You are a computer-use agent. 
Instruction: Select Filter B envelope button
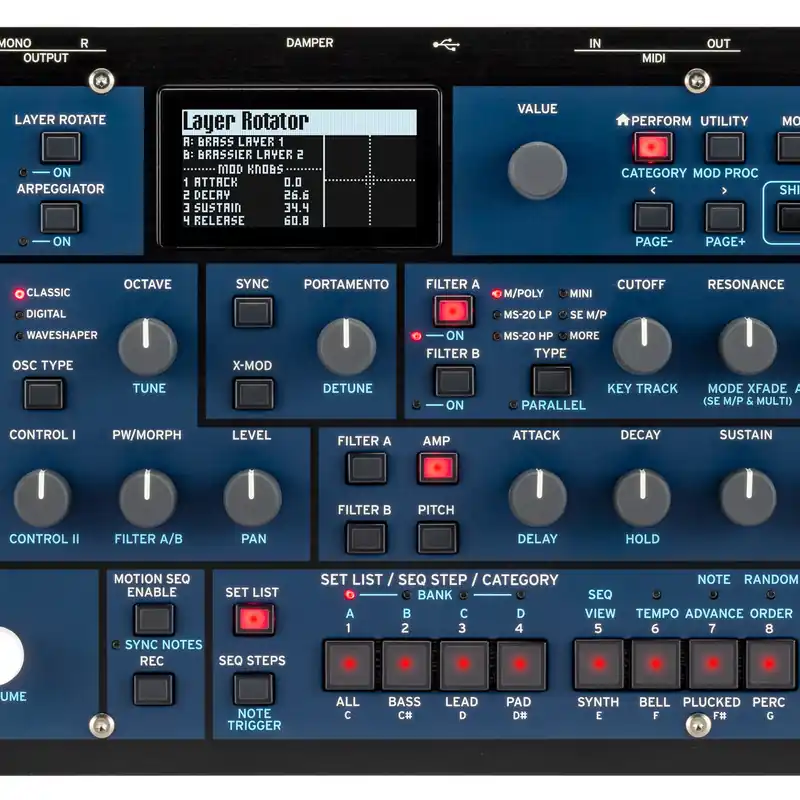[x=366, y=538]
